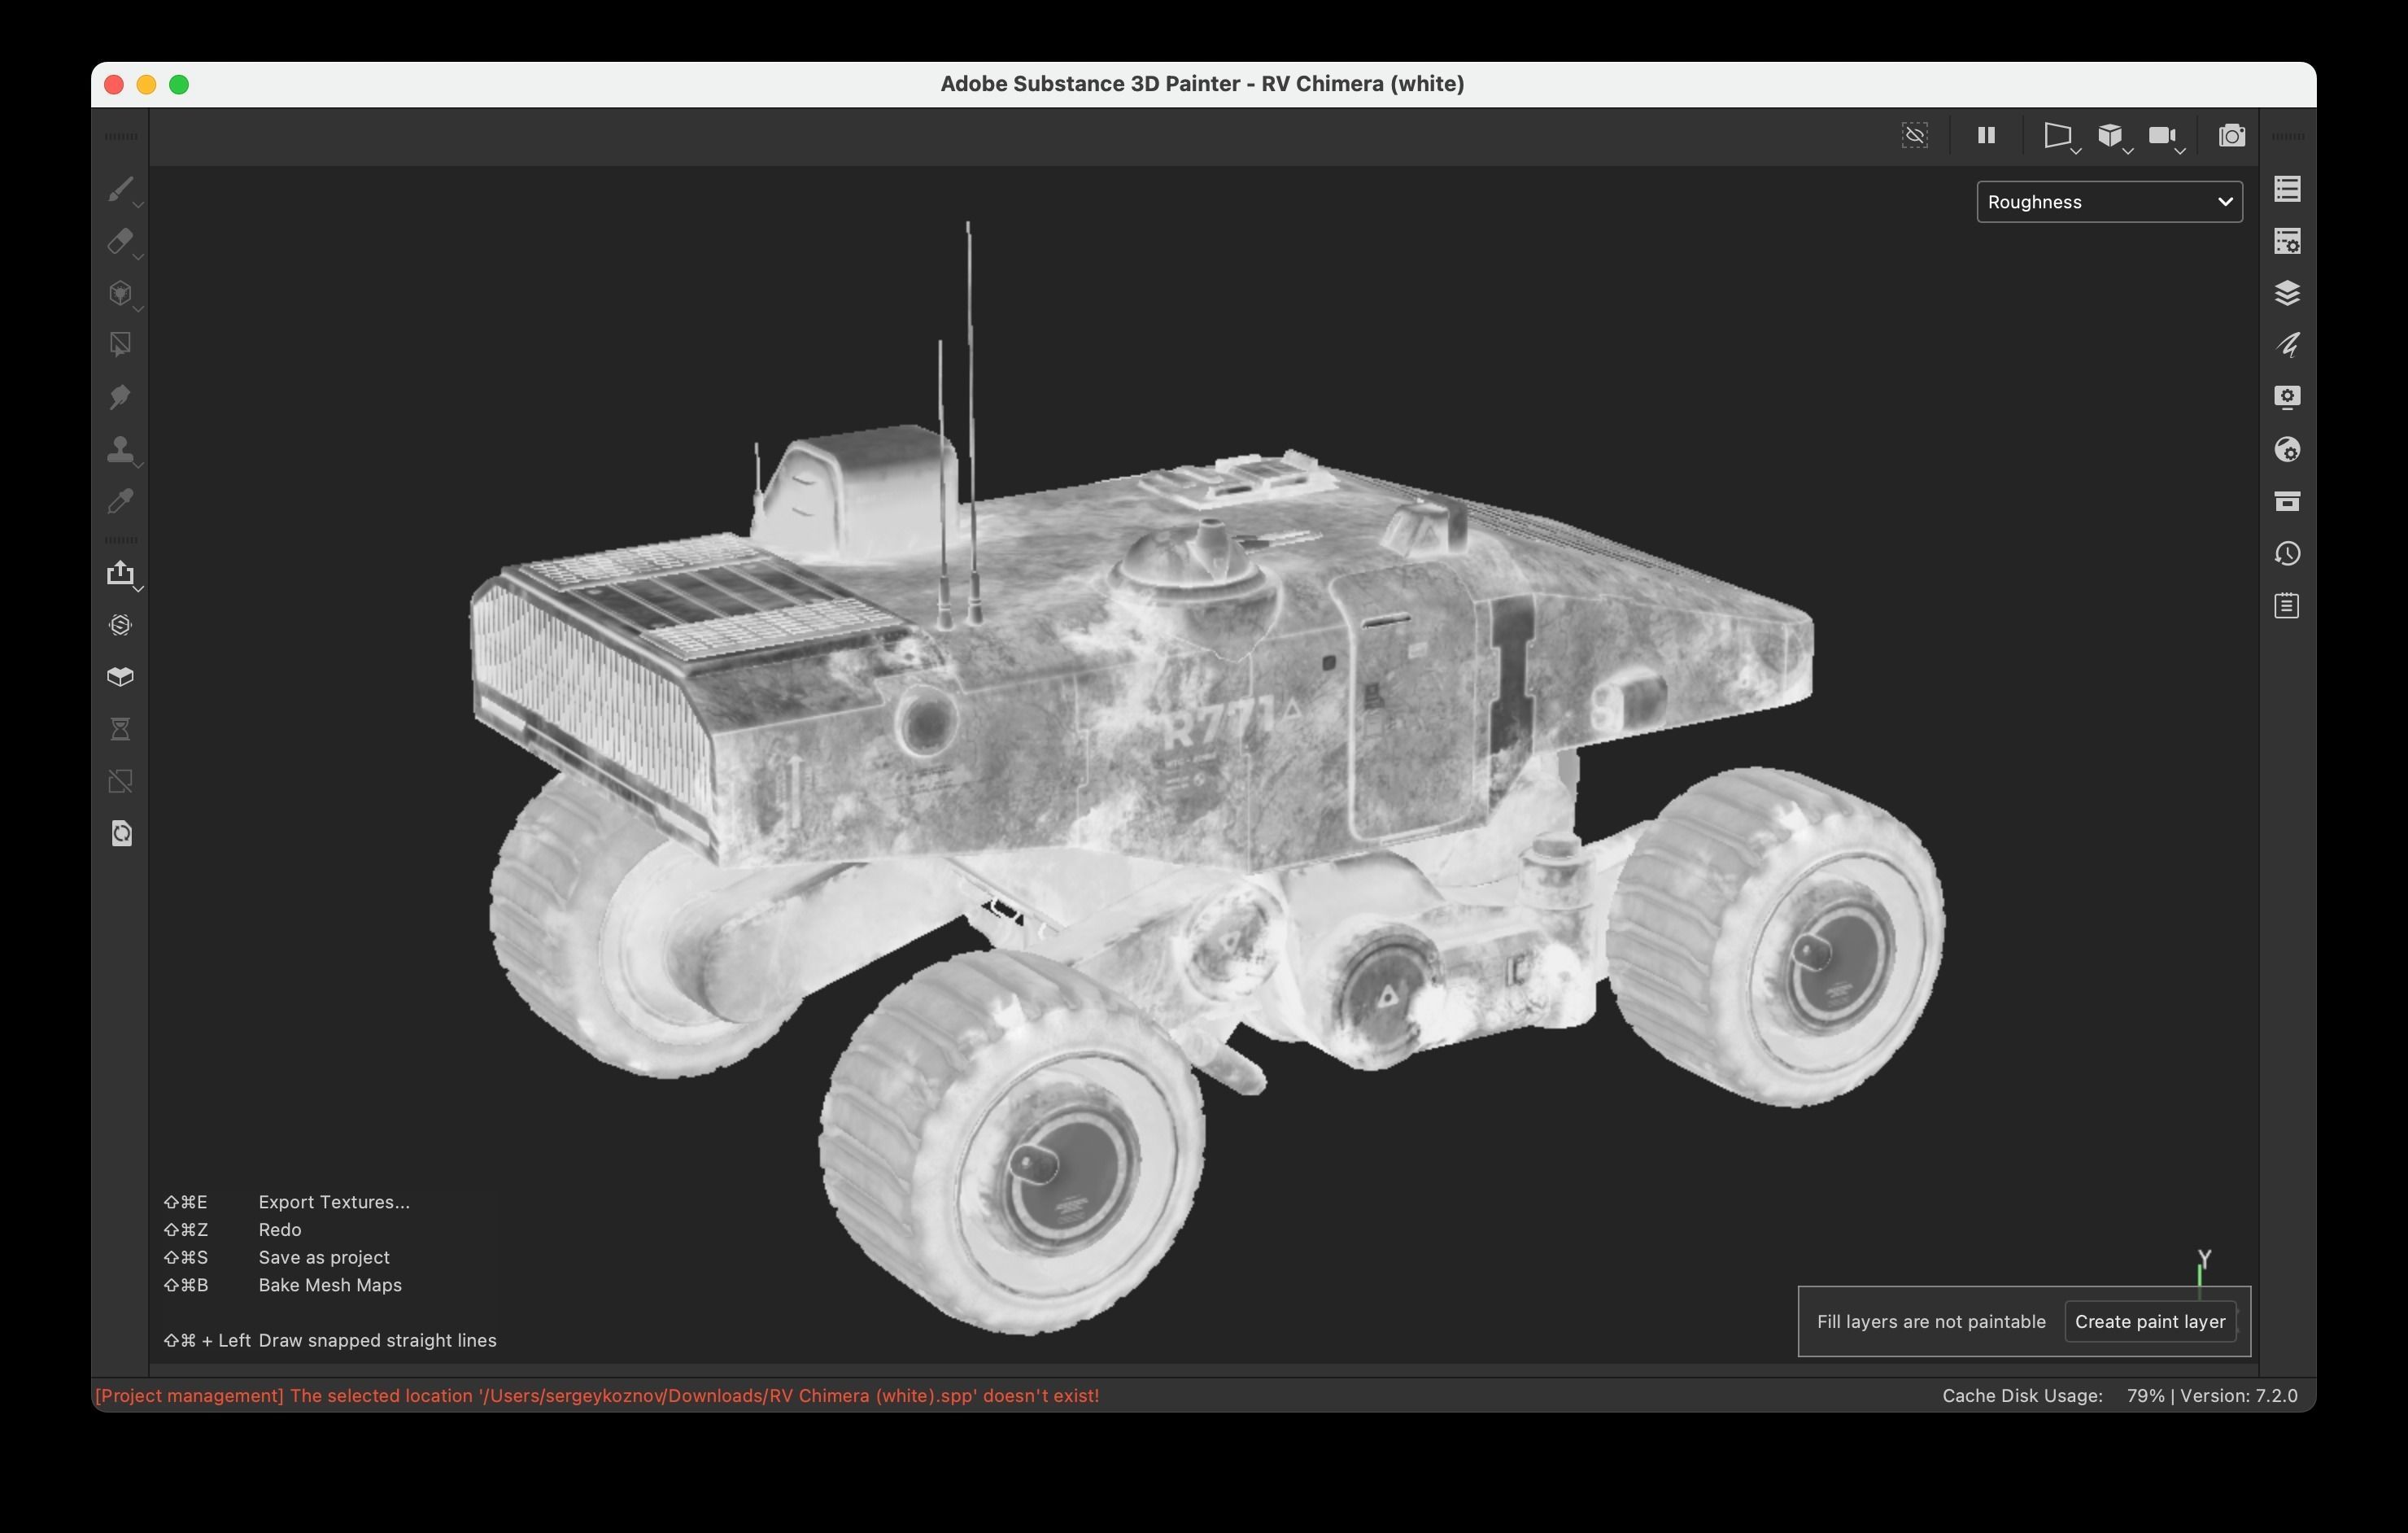Select the Clone stamp tool
The width and height of the screenshot is (2408, 1533).
coord(120,449)
